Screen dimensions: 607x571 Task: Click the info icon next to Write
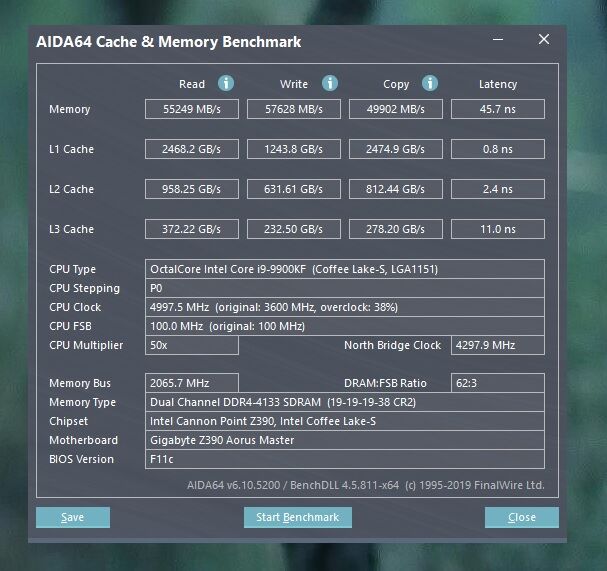(x=330, y=83)
